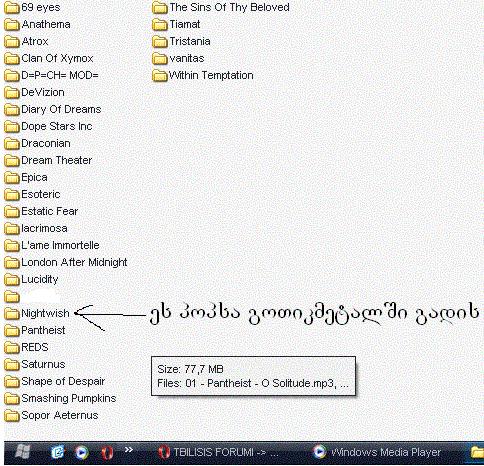Click the 69 eyes folder icon
The image size is (484, 466).
point(12,7)
